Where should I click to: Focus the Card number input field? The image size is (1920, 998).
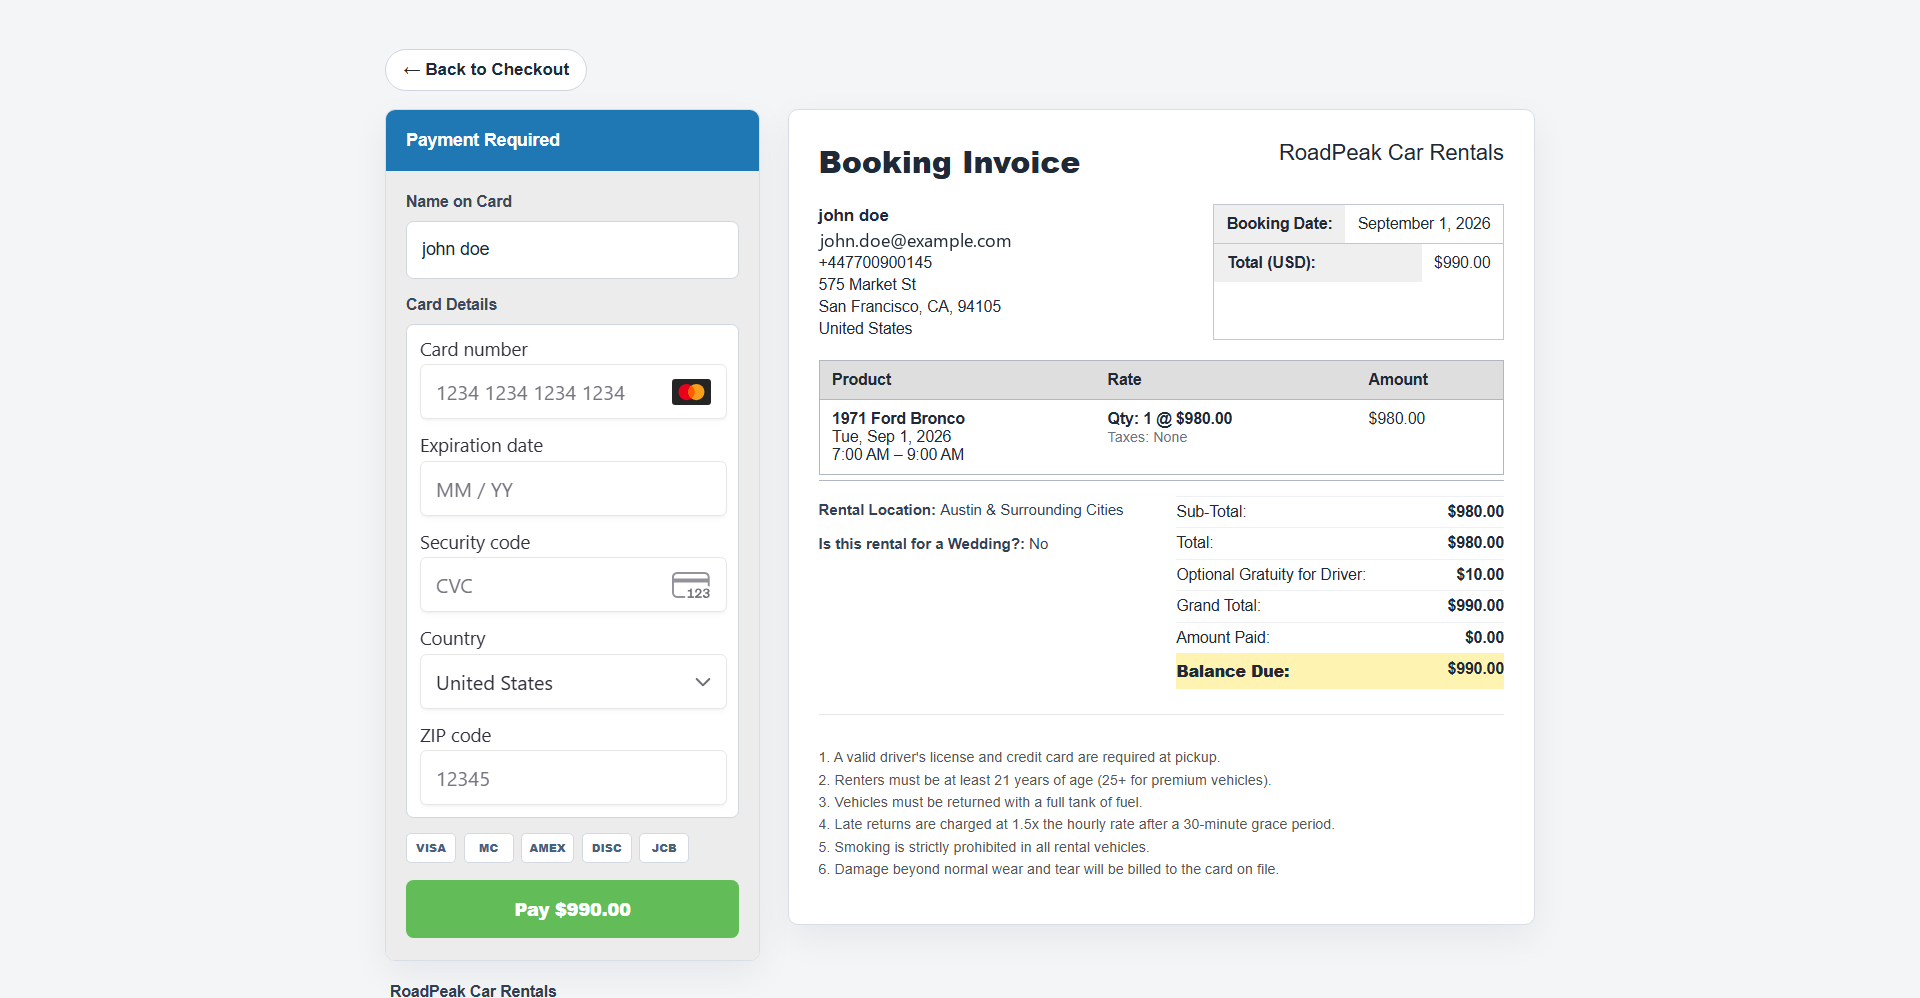click(573, 392)
